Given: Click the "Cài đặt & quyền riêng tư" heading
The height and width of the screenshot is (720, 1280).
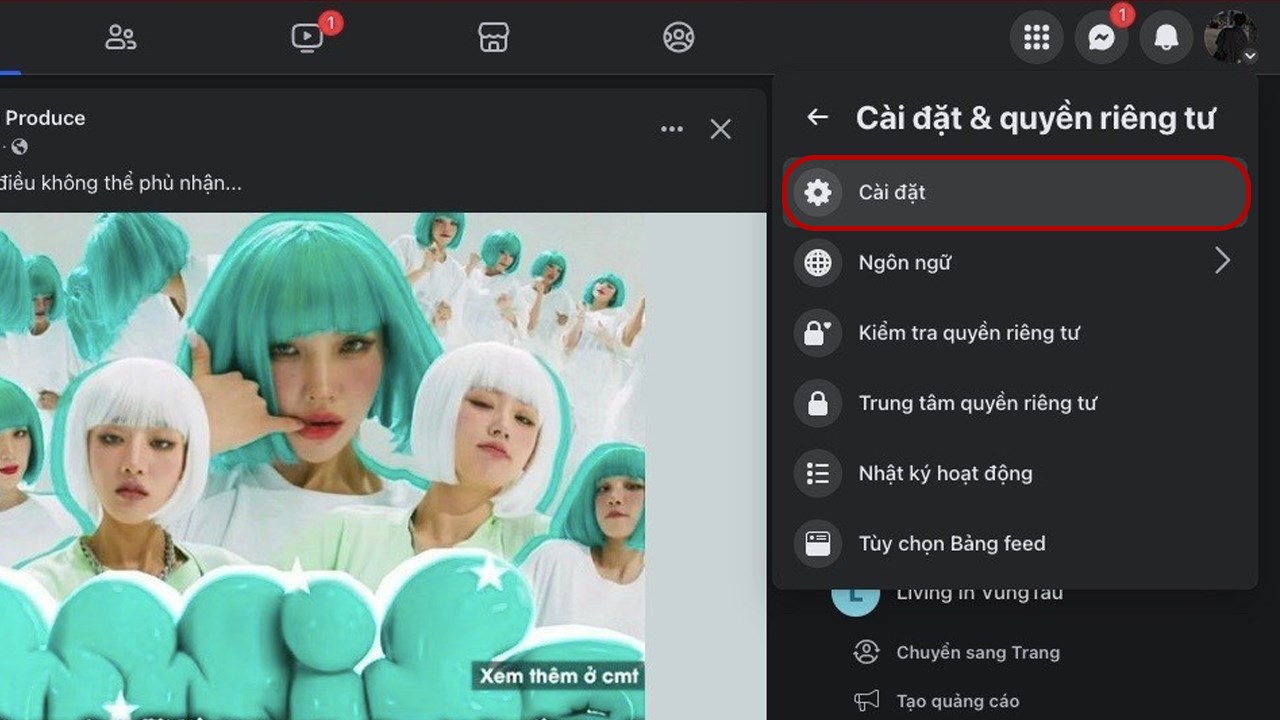Looking at the screenshot, I should pyautogui.click(x=1035, y=118).
